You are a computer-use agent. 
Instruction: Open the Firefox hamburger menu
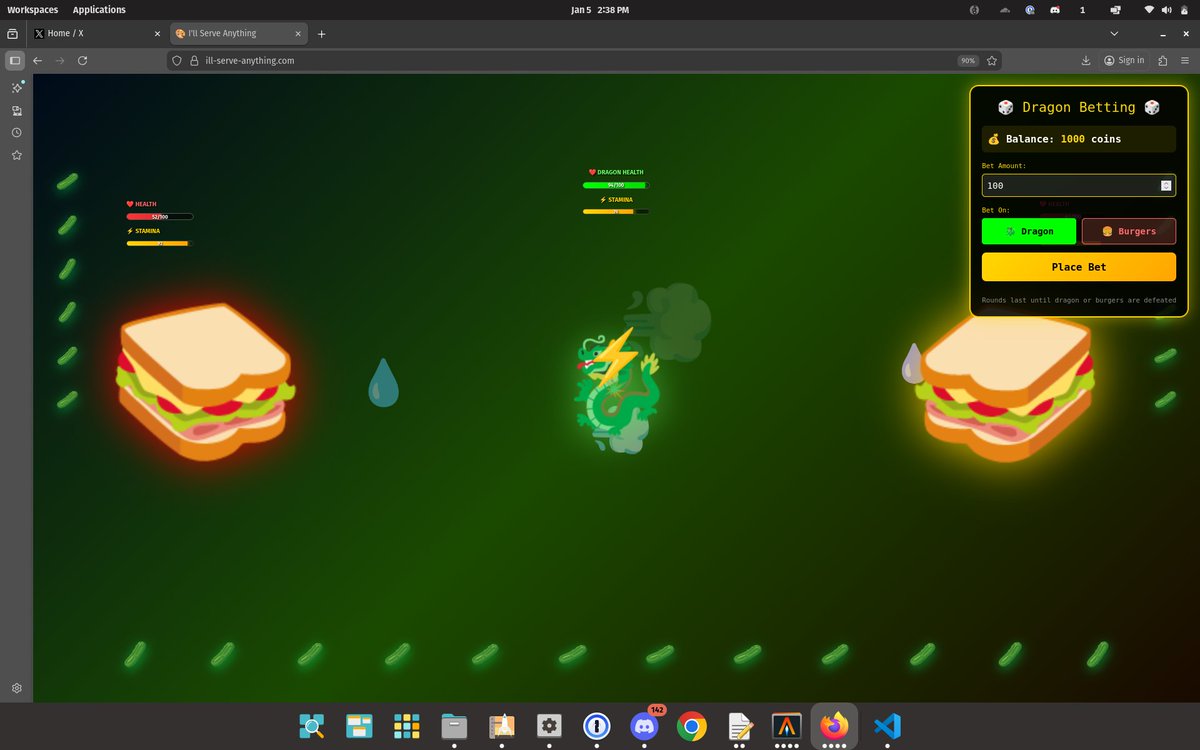1185,60
